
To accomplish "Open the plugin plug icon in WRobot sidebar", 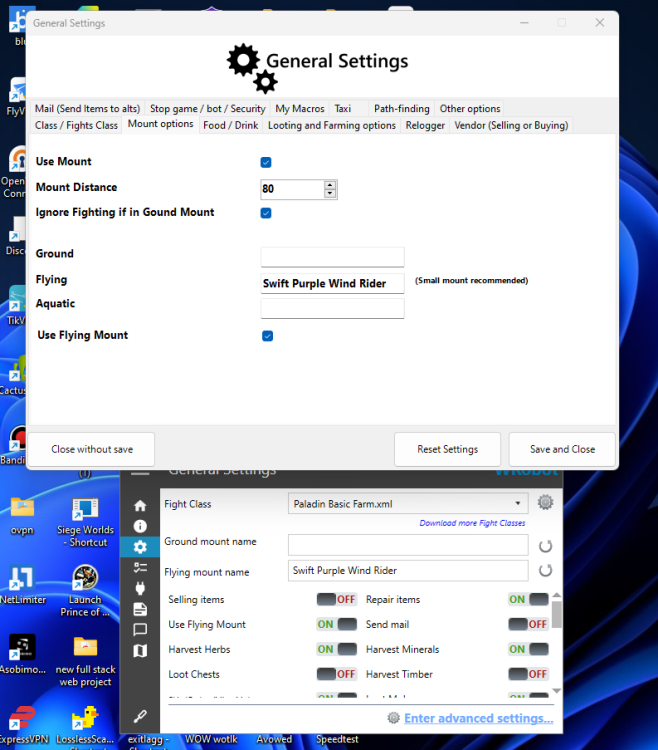I will (140, 588).
